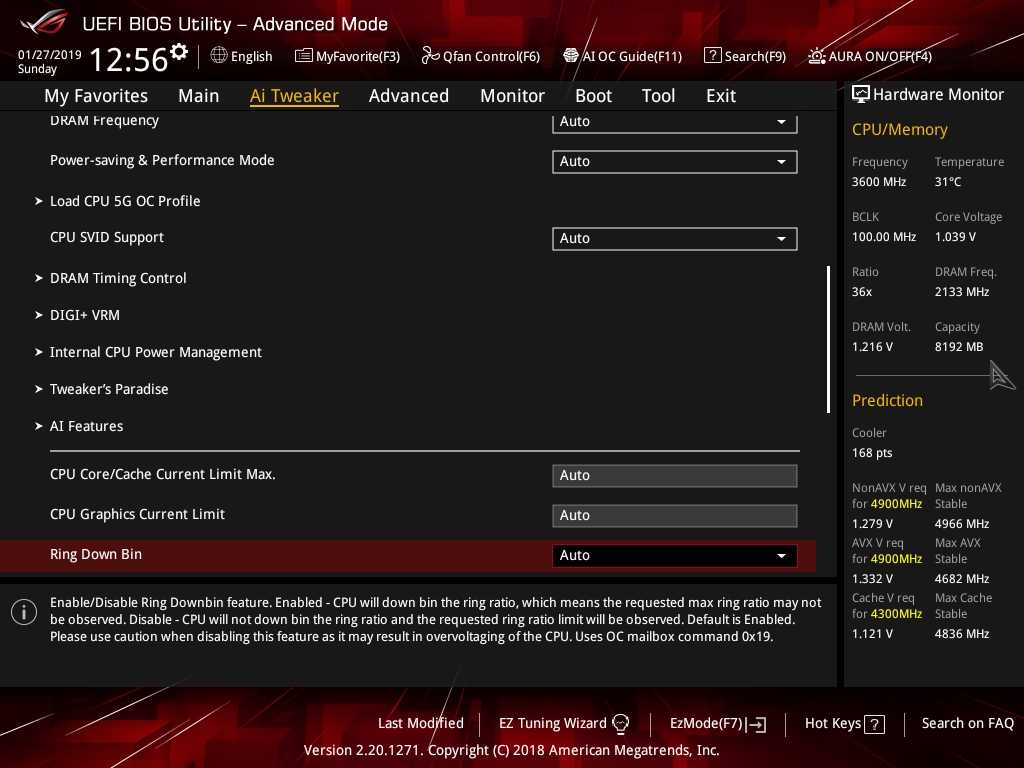Expand Tweaker's Paradise submenu
The width and height of the screenshot is (1024, 768).
(x=109, y=389)
